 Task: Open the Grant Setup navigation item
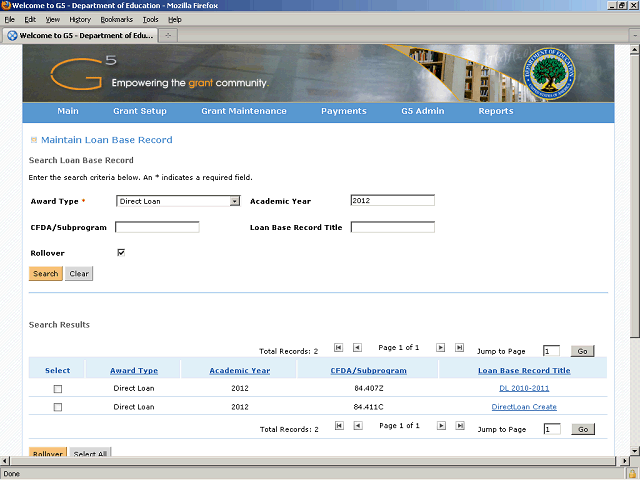point(140,111)
